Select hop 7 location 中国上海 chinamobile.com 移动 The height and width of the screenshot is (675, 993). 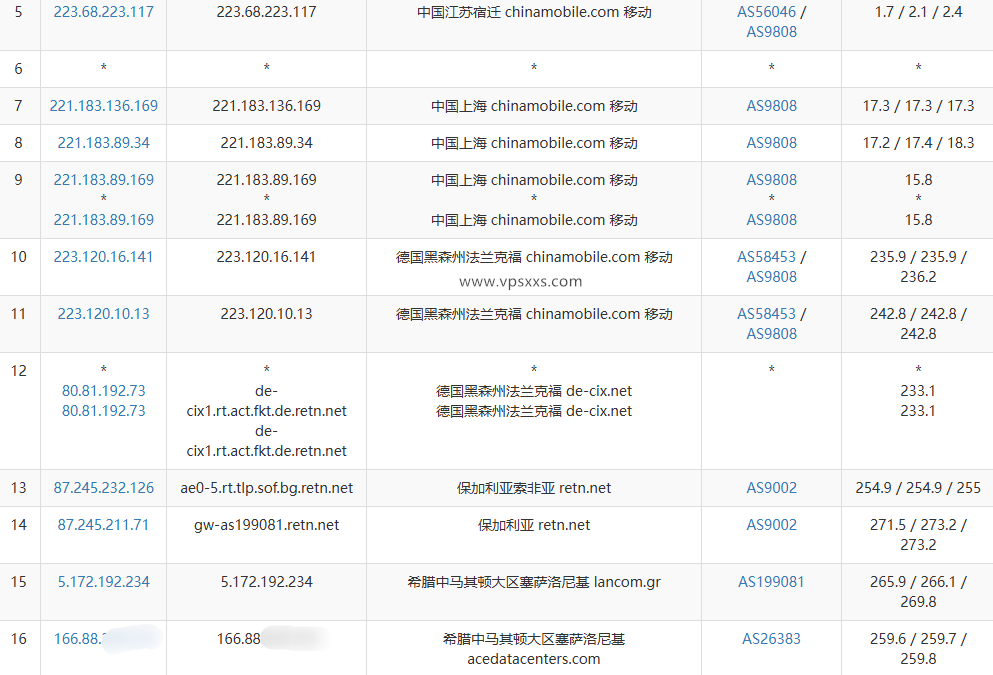534,106
